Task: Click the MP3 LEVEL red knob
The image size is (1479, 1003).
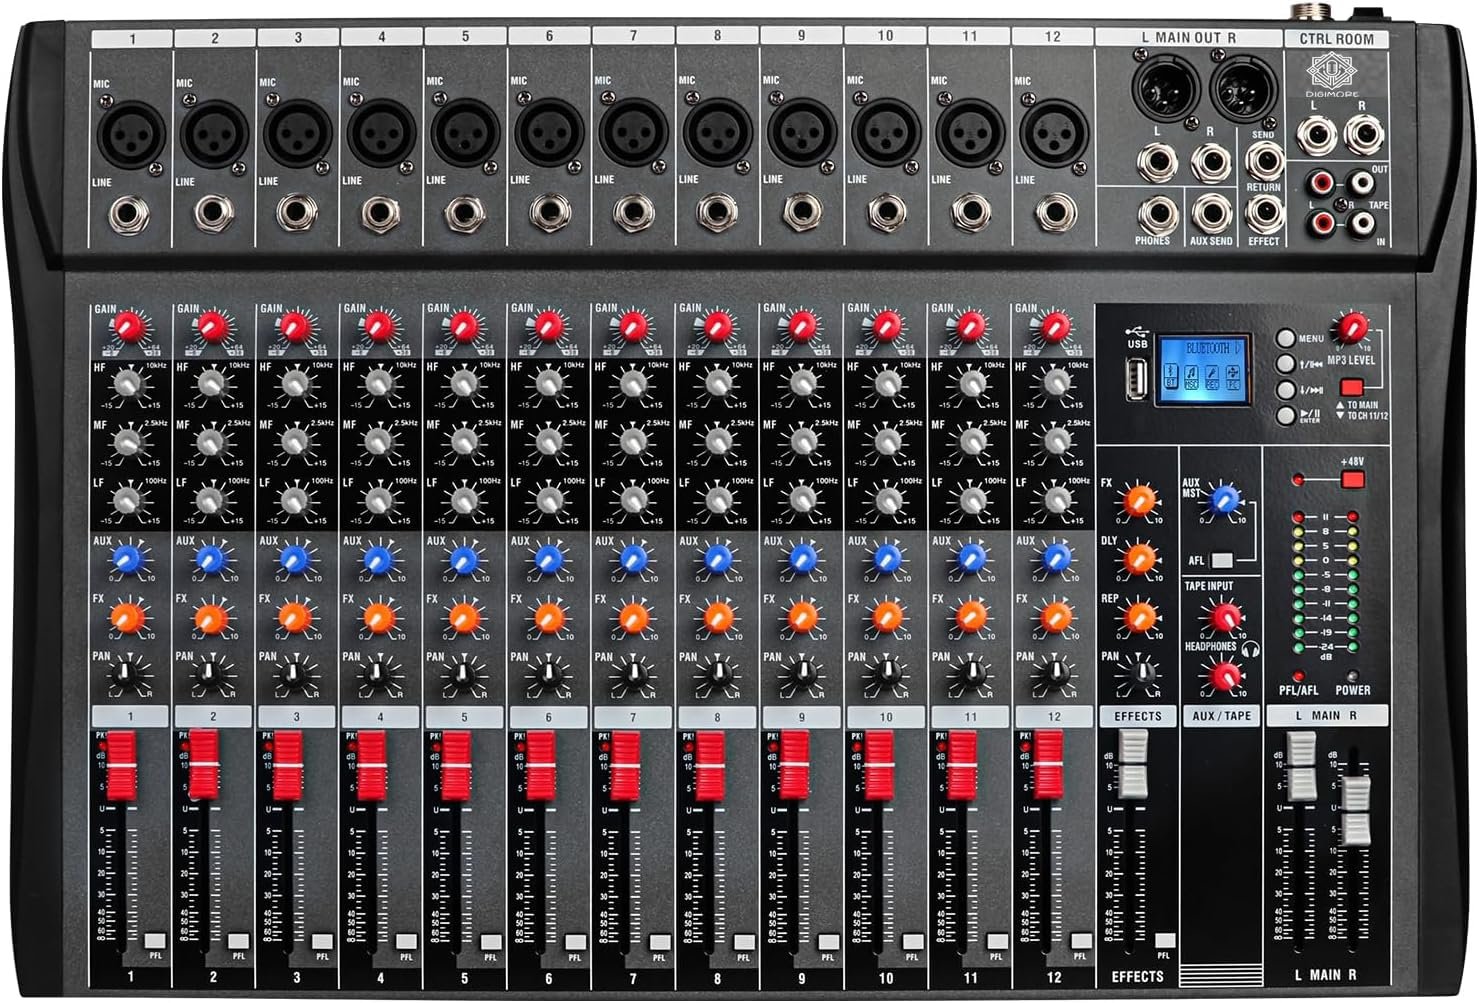Action: click(x=1352, y=327)
